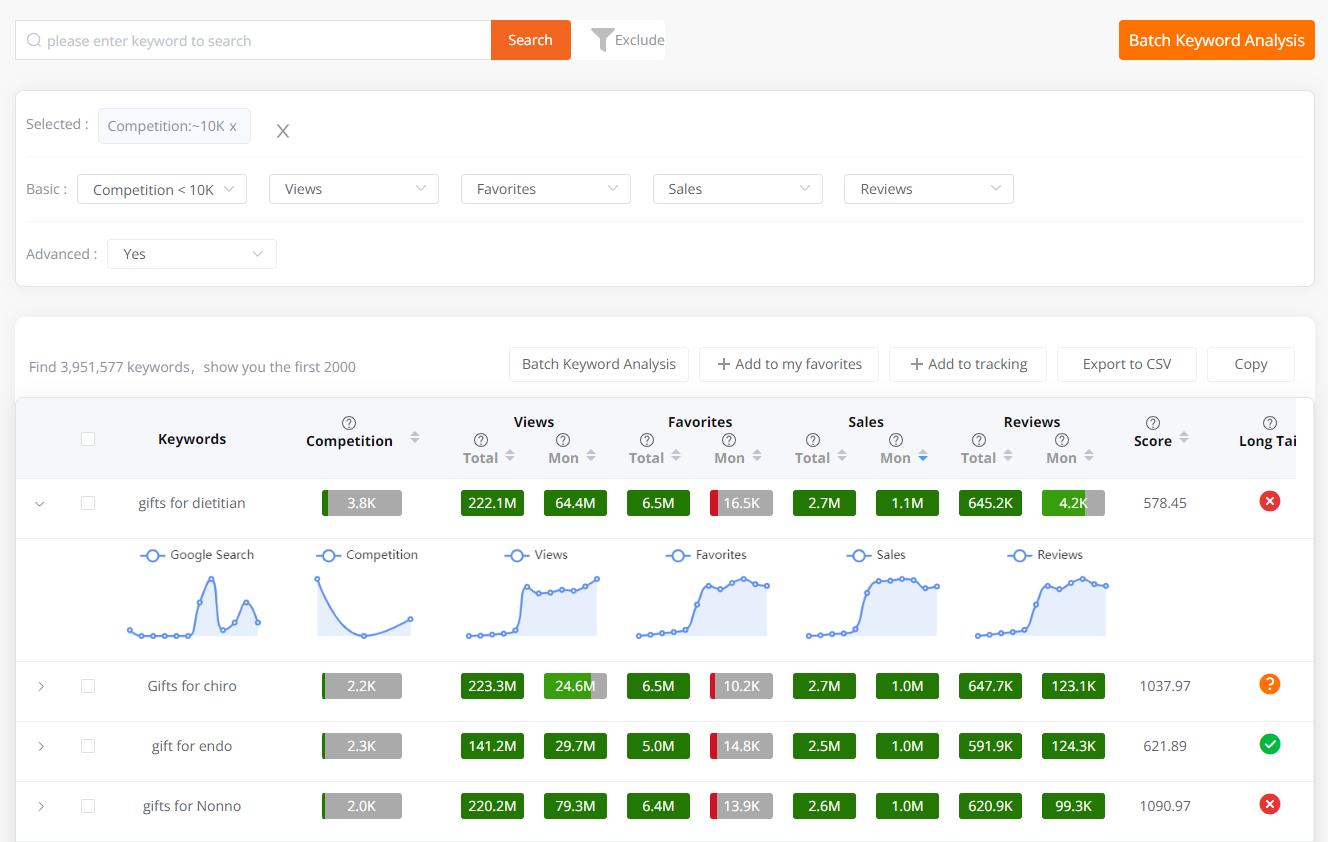Collapse the gifts for dietitian row

[40, 504]
